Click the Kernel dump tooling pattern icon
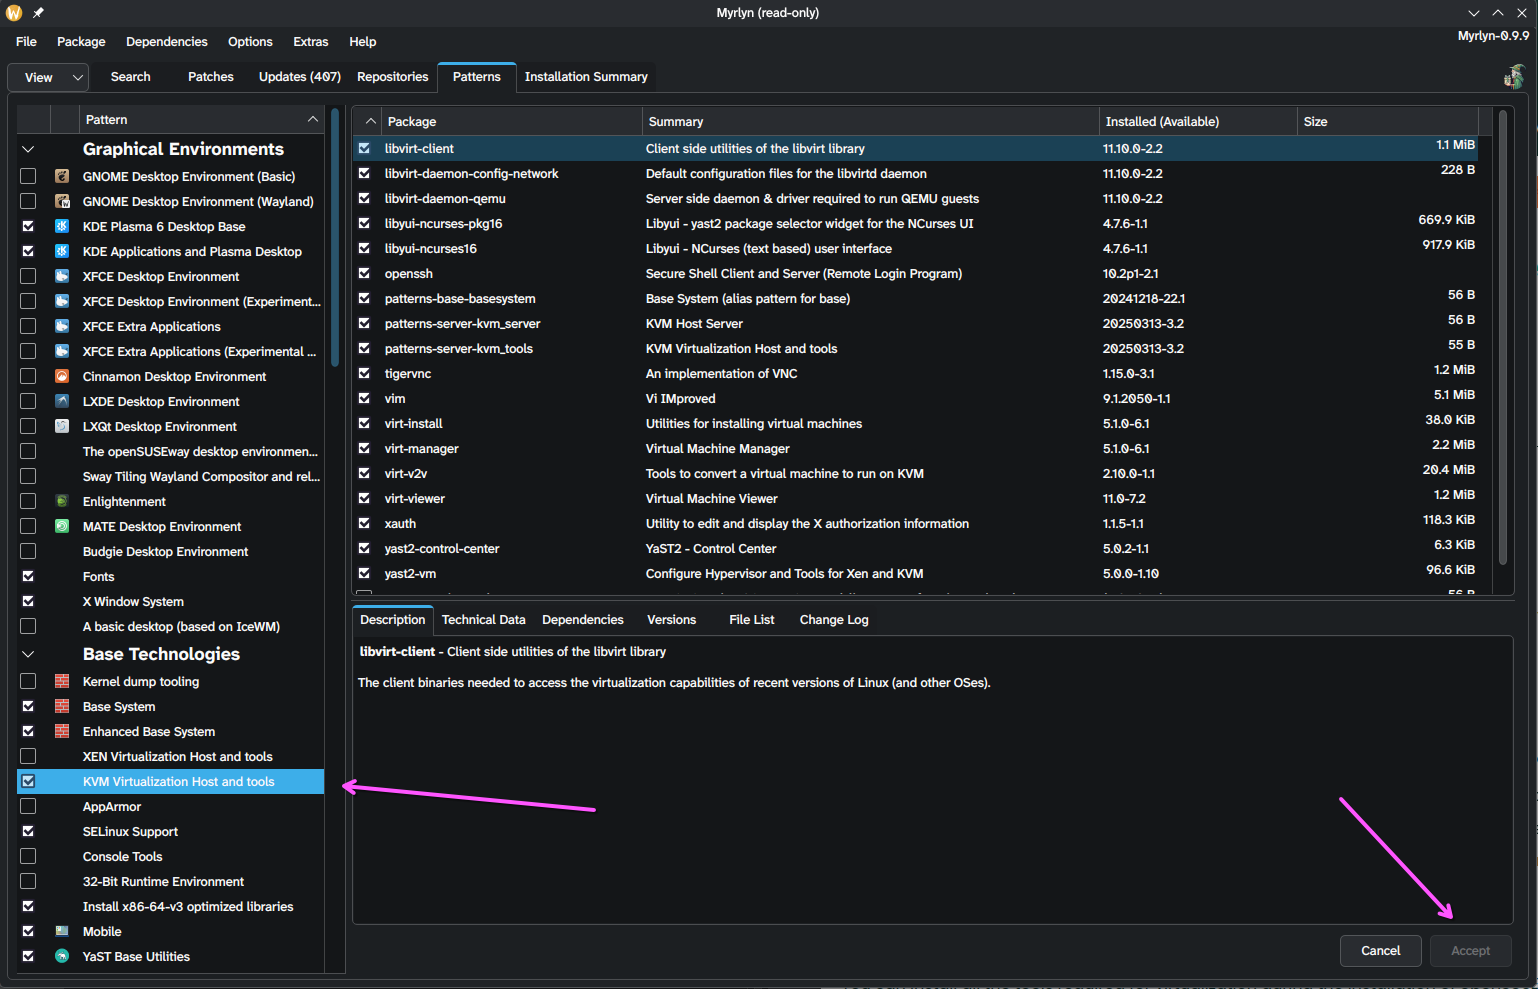 point(62,681)
